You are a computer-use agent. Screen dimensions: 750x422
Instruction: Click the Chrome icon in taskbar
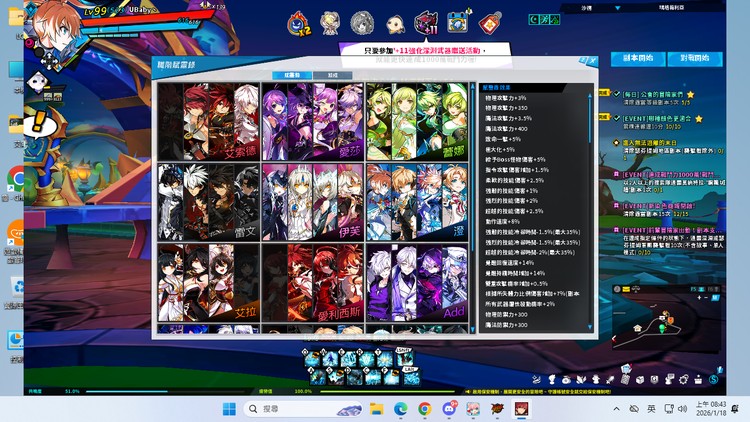tap(425, 409)
